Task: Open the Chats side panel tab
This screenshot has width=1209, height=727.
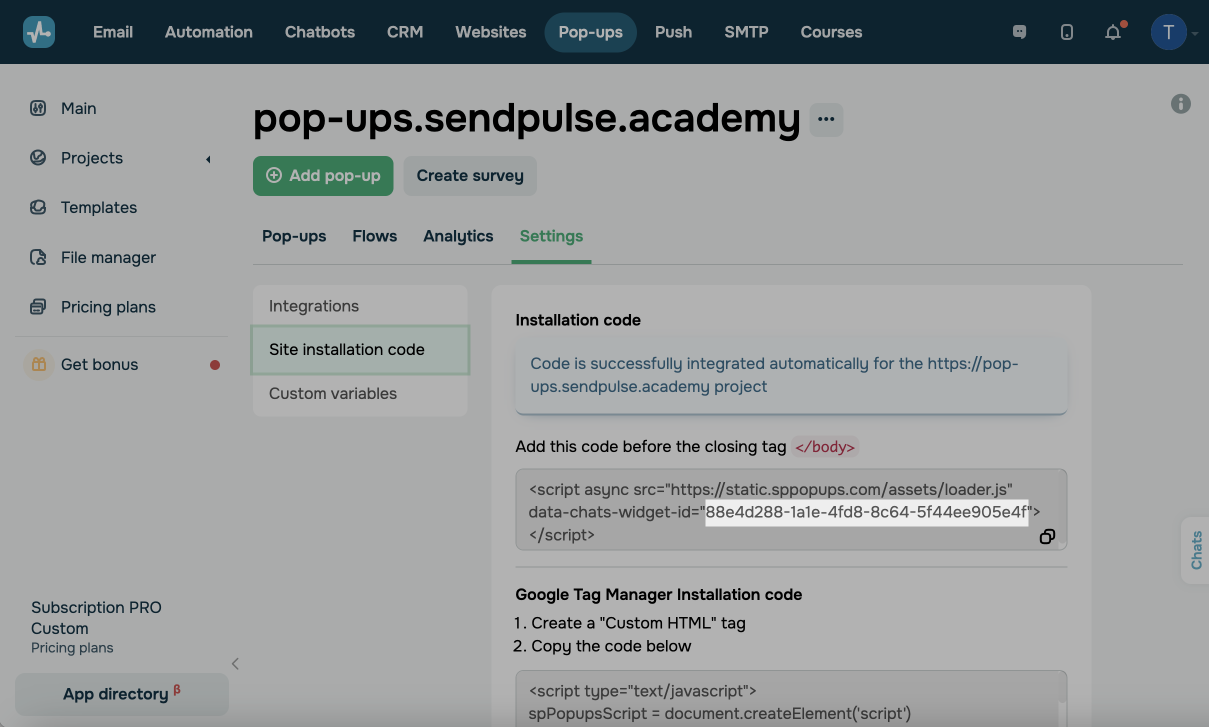Action: click(1196, 550)
